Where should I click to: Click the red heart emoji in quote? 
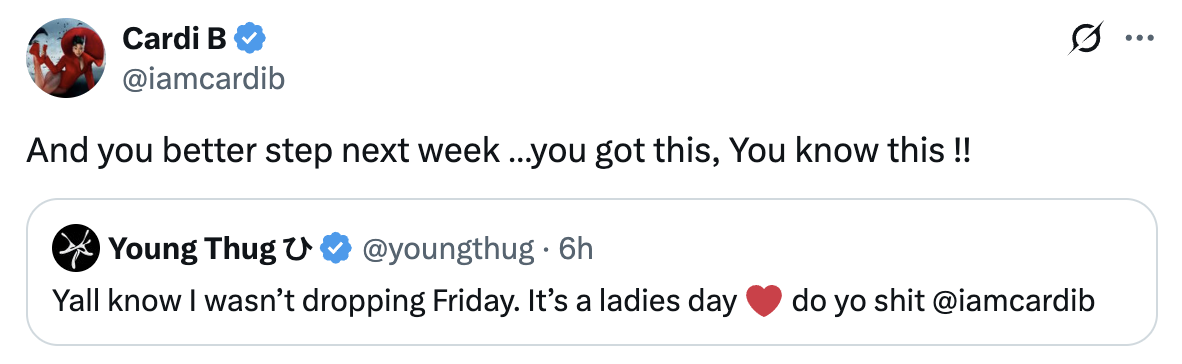[764, 302]
